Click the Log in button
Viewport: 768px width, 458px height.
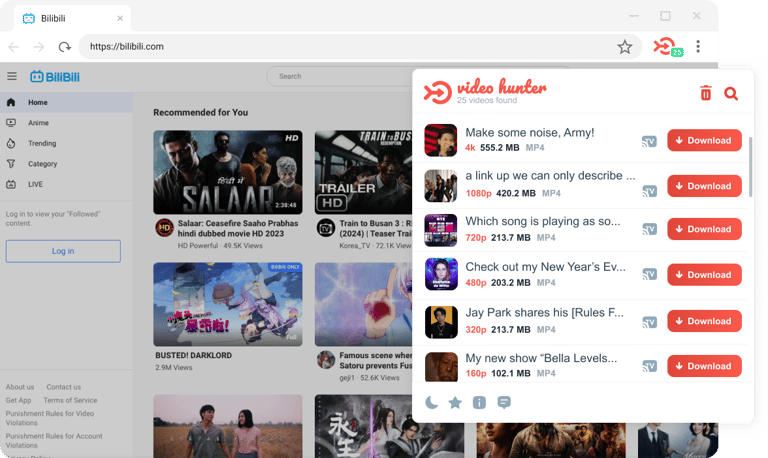coord(63,251)
